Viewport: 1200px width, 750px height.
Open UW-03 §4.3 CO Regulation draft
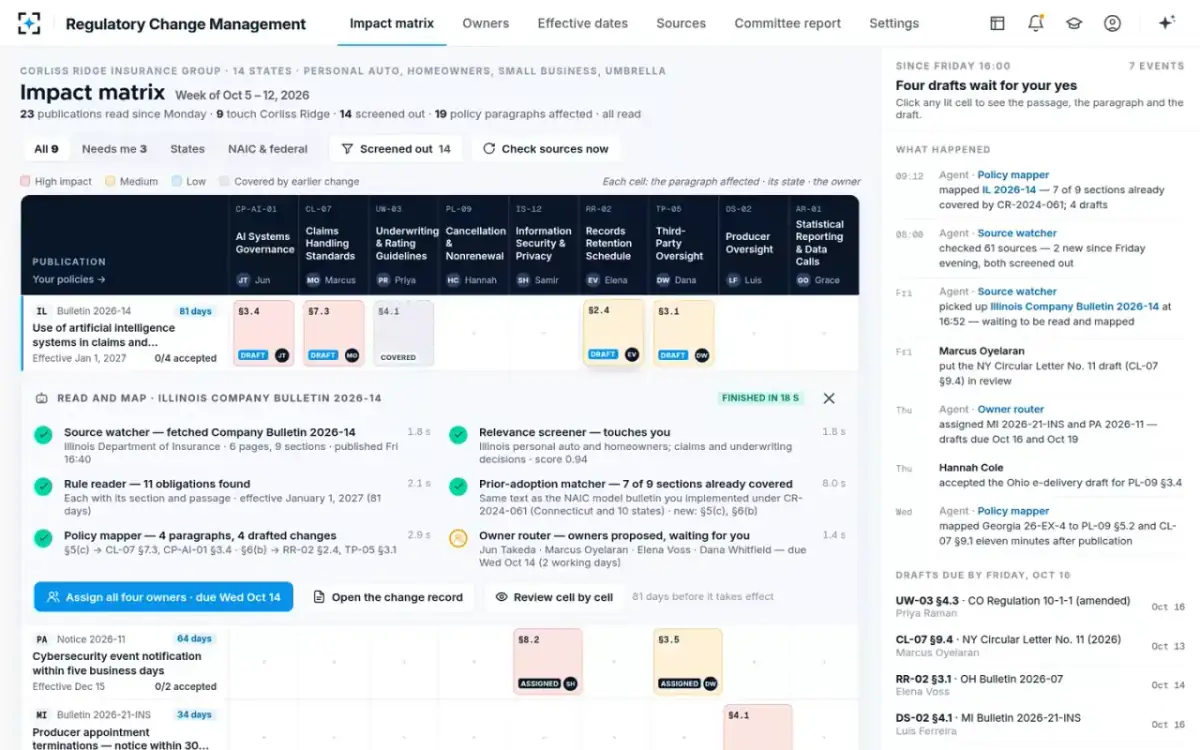pos(1041,607)
